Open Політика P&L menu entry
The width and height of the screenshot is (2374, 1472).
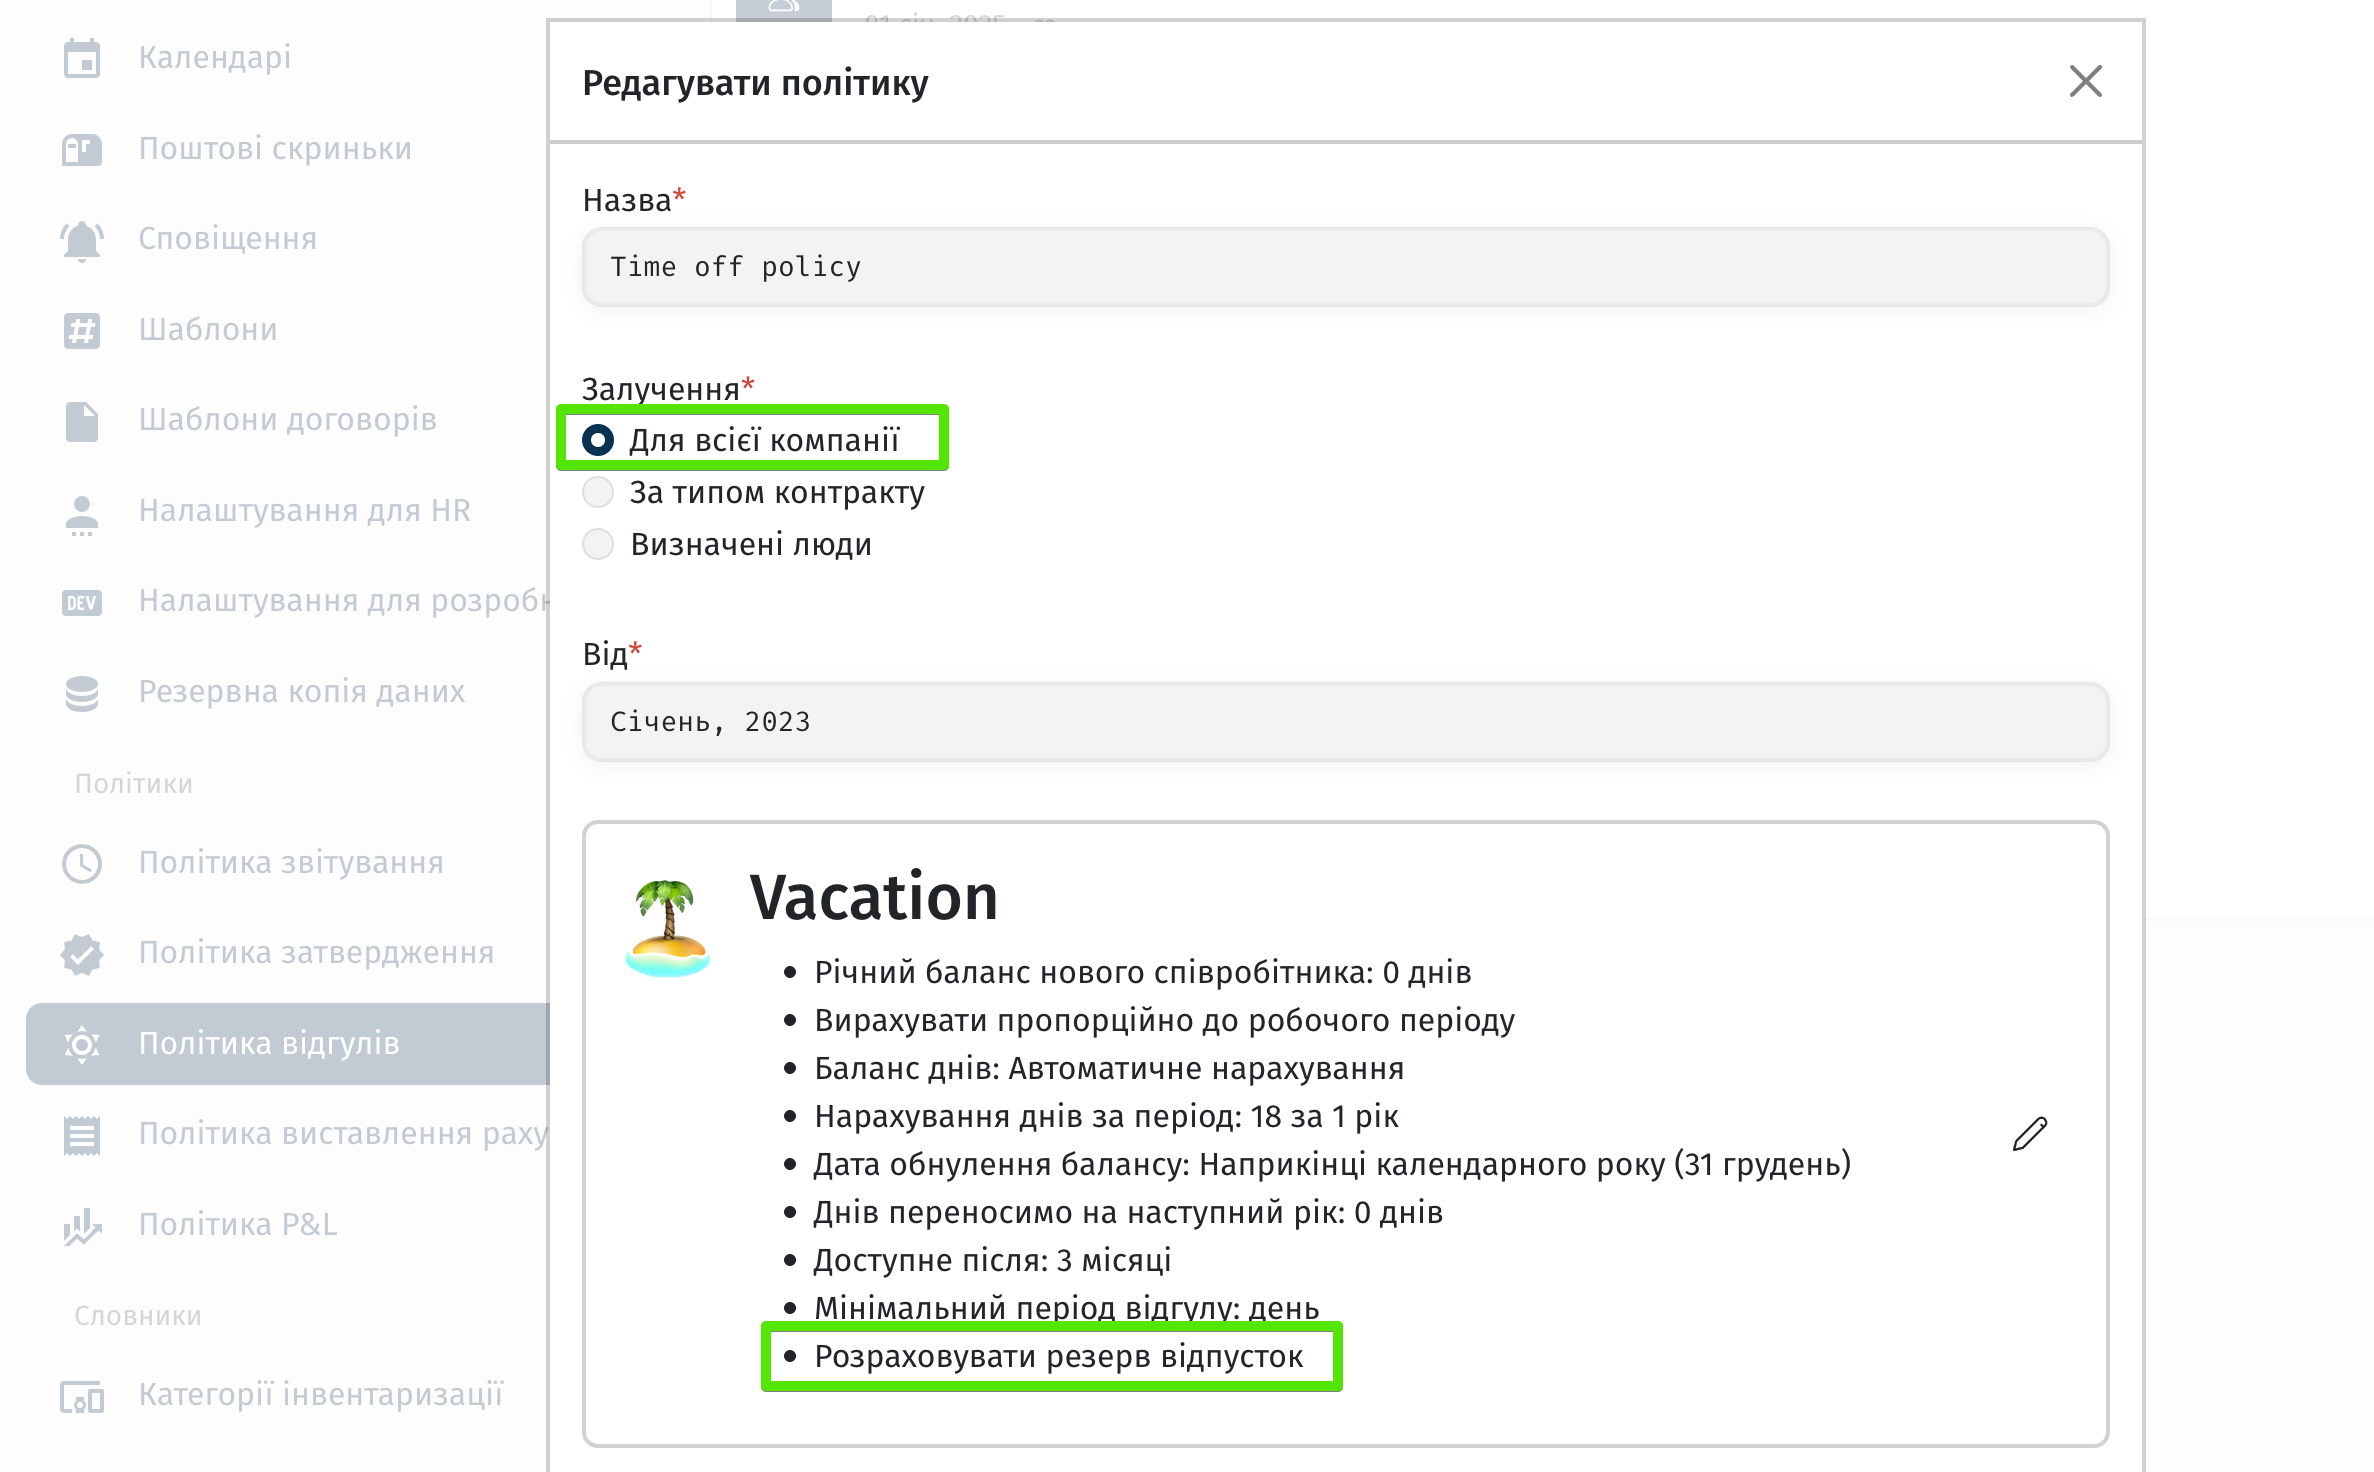[x=237, y=1224]
